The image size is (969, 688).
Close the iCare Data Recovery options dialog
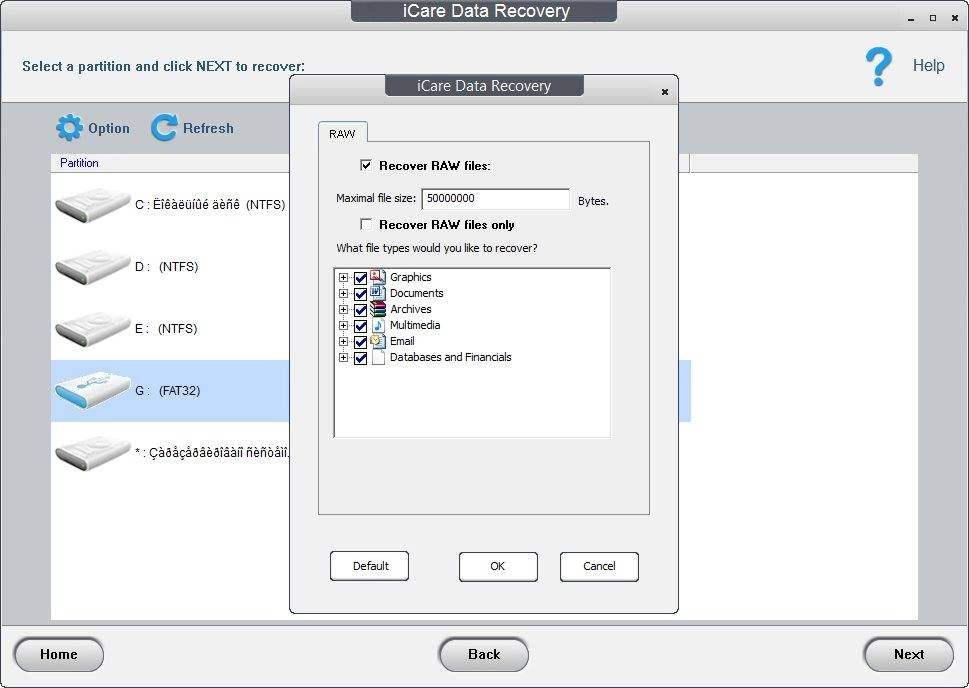pos(664,91)
